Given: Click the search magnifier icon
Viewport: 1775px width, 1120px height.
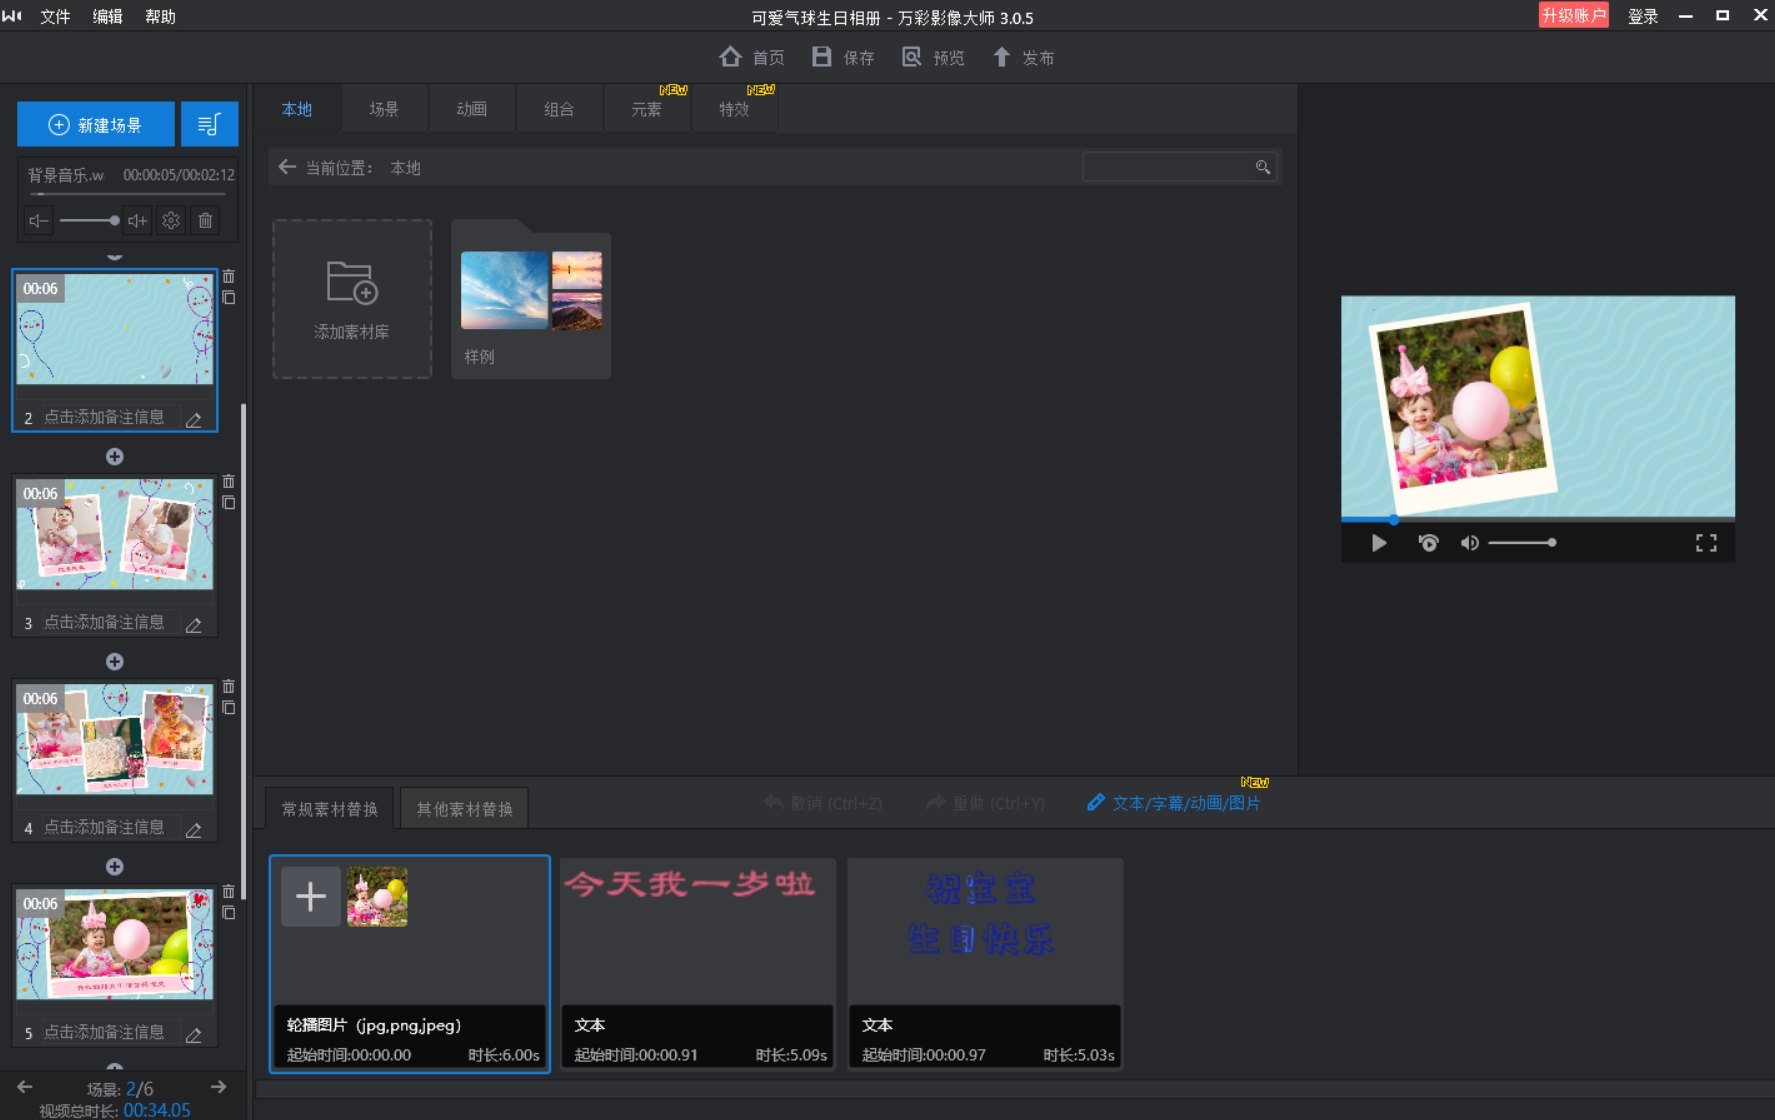Looking at the screenshot, I should (x=1263, y=167).
